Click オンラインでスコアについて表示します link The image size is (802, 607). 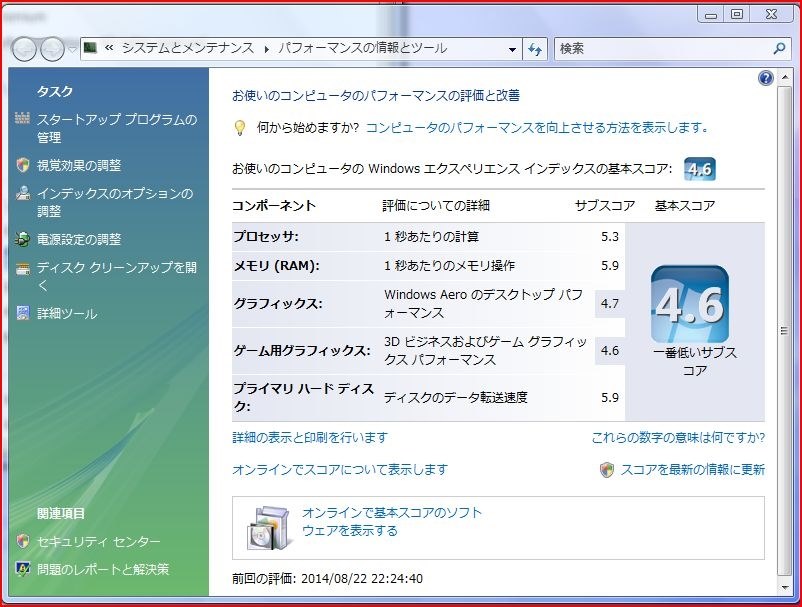click(x=340, y=469)
